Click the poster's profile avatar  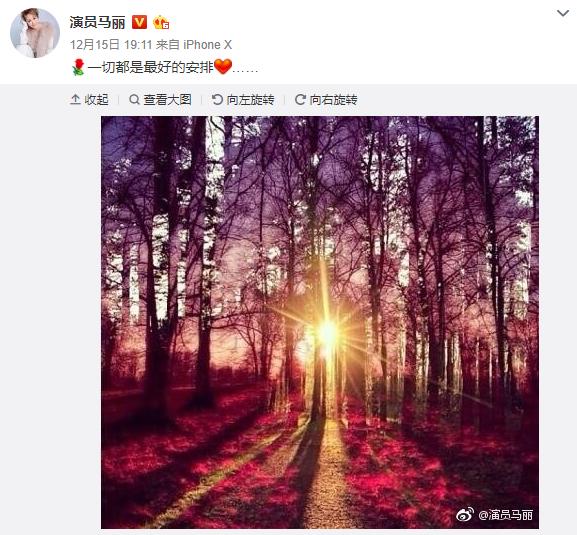(35, 33)
